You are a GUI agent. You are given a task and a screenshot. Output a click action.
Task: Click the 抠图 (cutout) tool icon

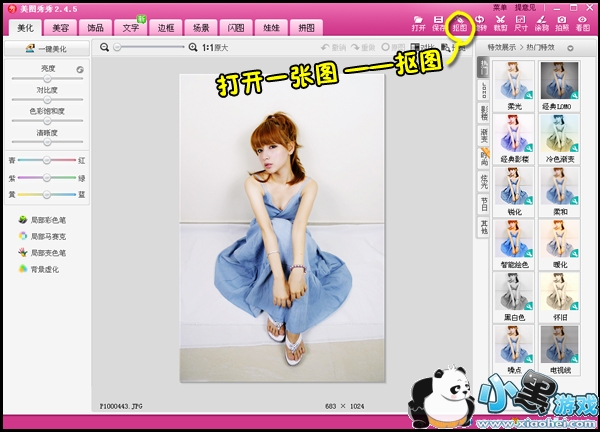pyautogui.click(x=459, y=24)
